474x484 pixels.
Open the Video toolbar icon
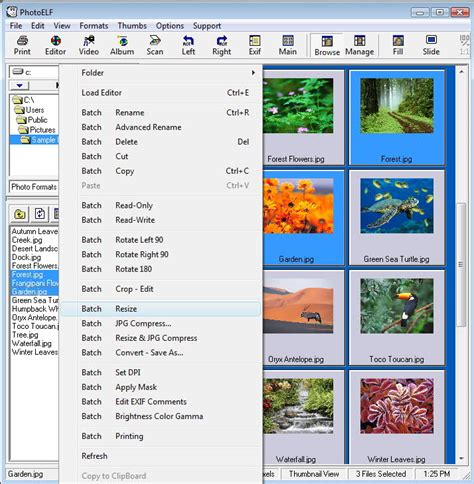[89, 45]
